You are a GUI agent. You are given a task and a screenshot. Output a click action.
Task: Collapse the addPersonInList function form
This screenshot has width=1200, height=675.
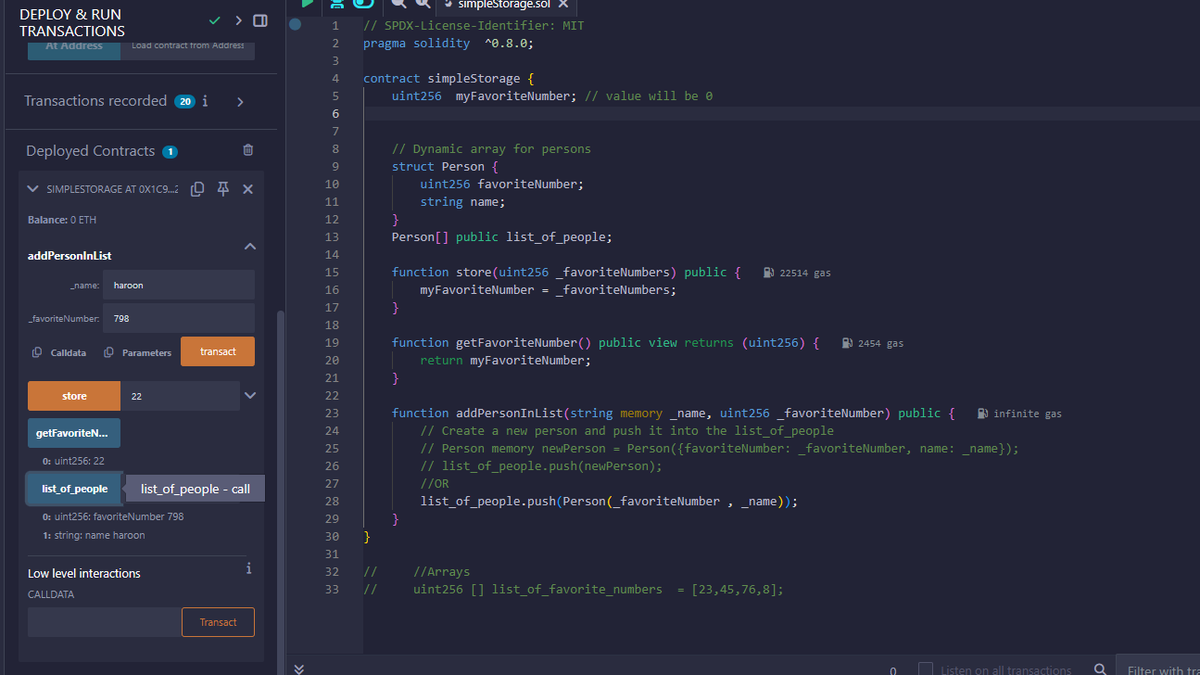pos(249,246)
